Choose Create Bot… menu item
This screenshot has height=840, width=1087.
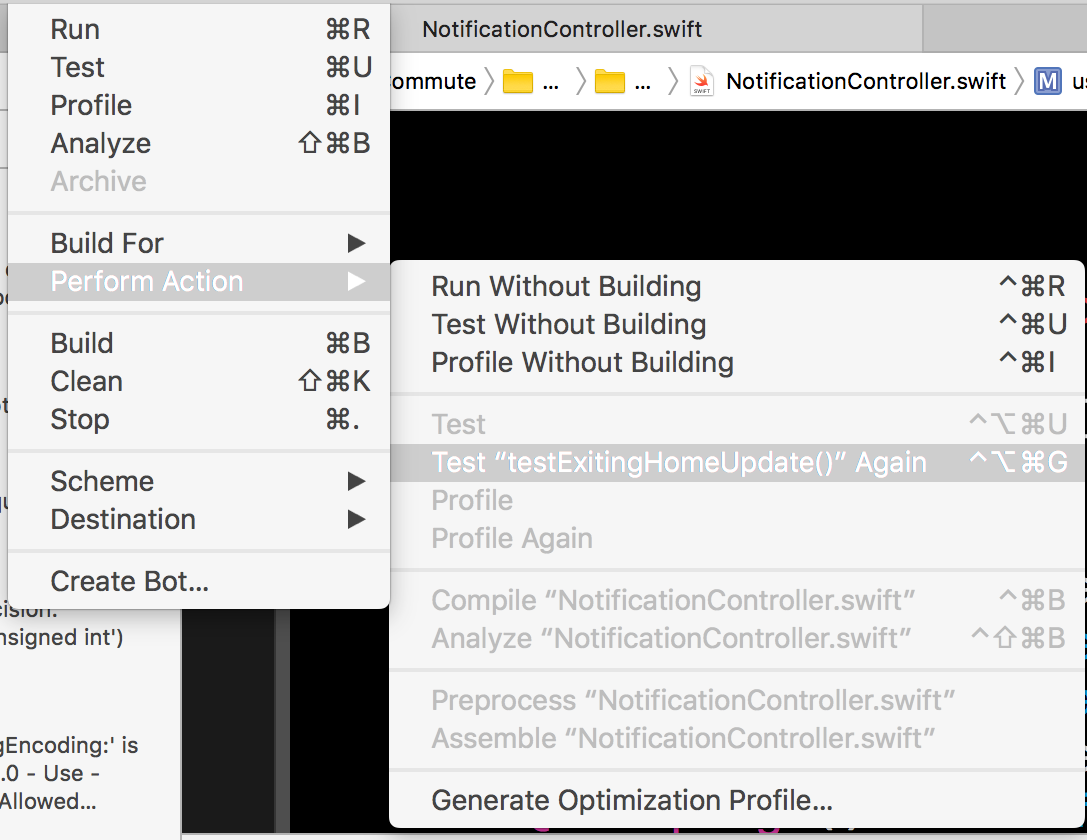(x=199, y=581)
